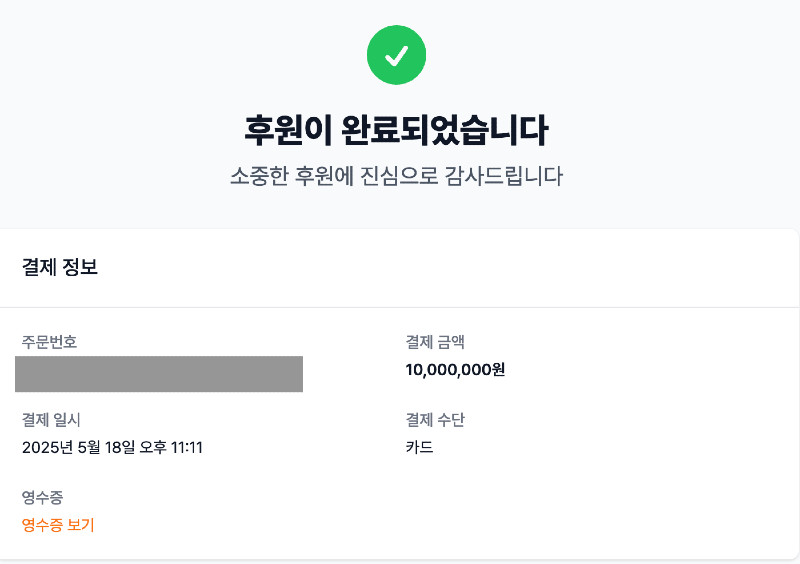Click the word 감사드립니다 in the subtitle
The height and width of the screenshot is (564, 800).
pyautogui.click(x=504, y=176)
